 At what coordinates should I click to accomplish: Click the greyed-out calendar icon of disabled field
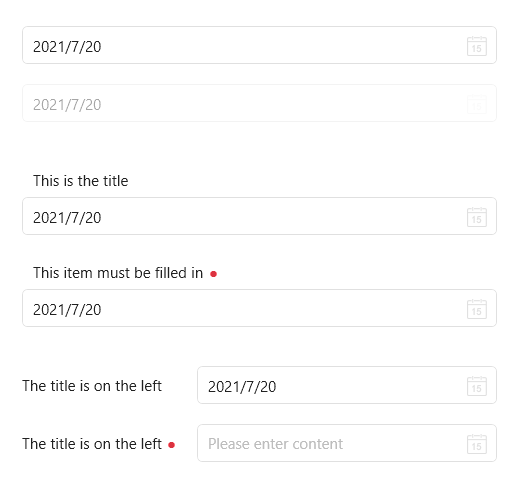(476, 104)
